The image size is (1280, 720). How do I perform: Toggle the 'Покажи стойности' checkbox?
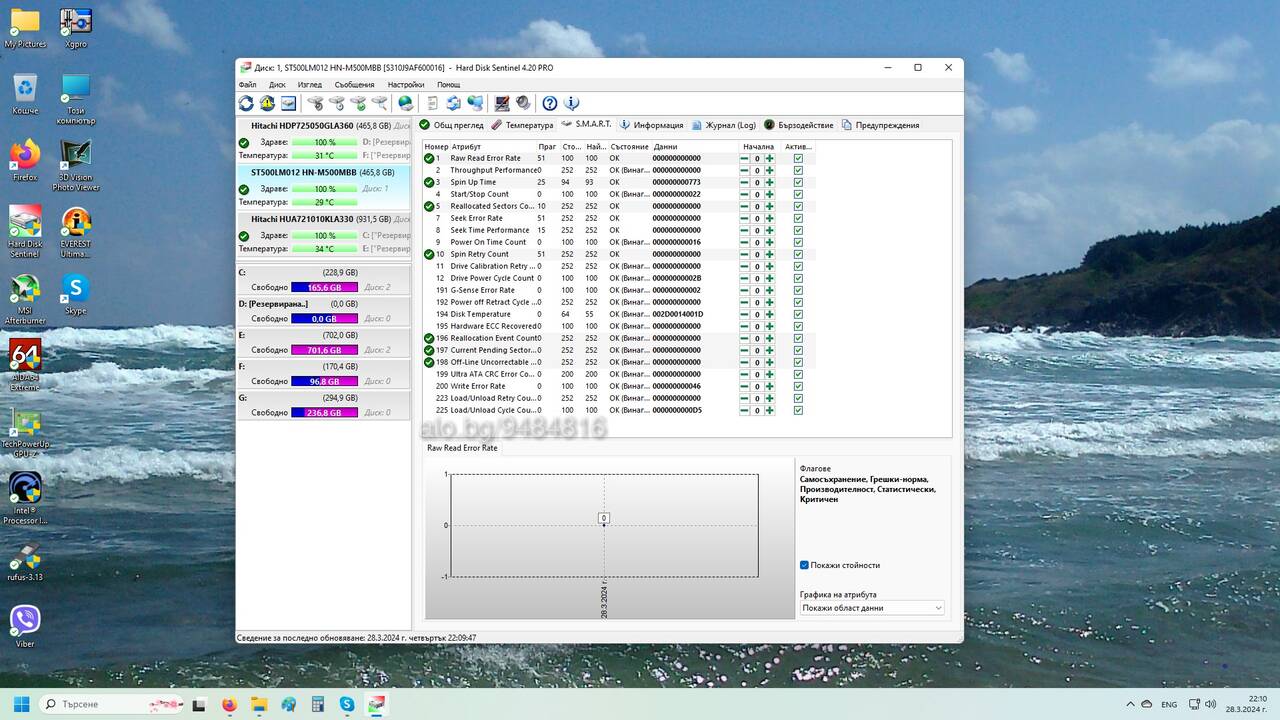click(x=804, y=565)
